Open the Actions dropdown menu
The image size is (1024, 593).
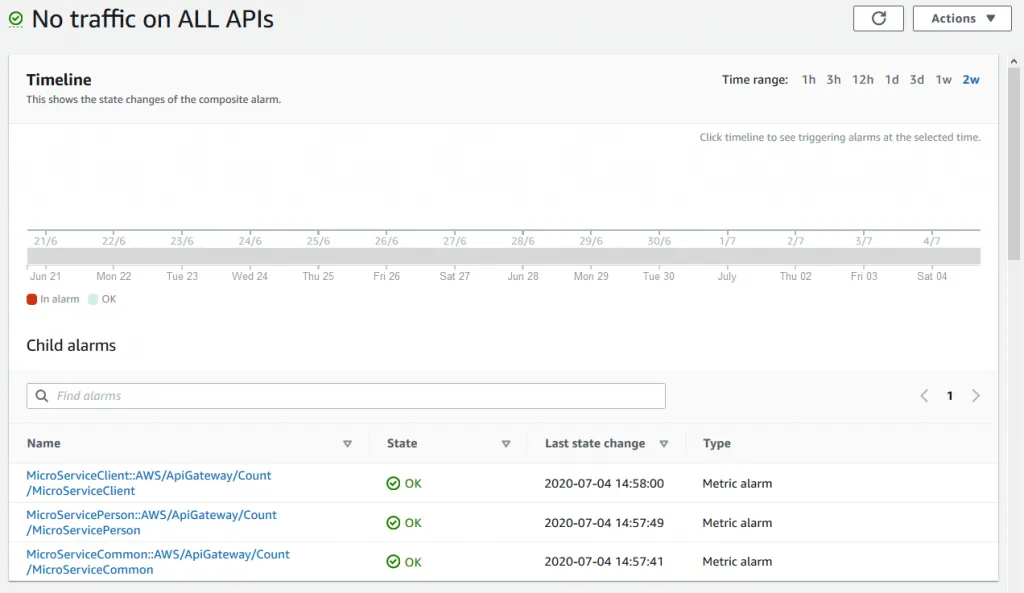962,18
